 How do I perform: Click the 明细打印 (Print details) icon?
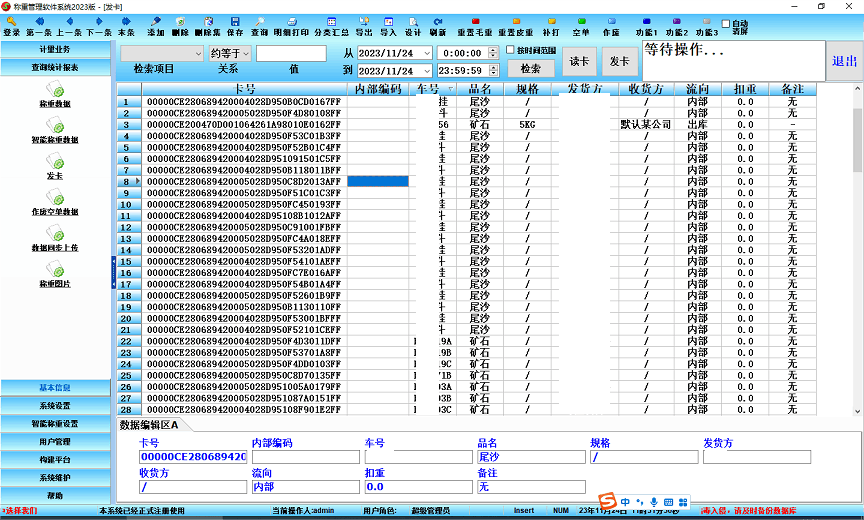coord(291,26)
